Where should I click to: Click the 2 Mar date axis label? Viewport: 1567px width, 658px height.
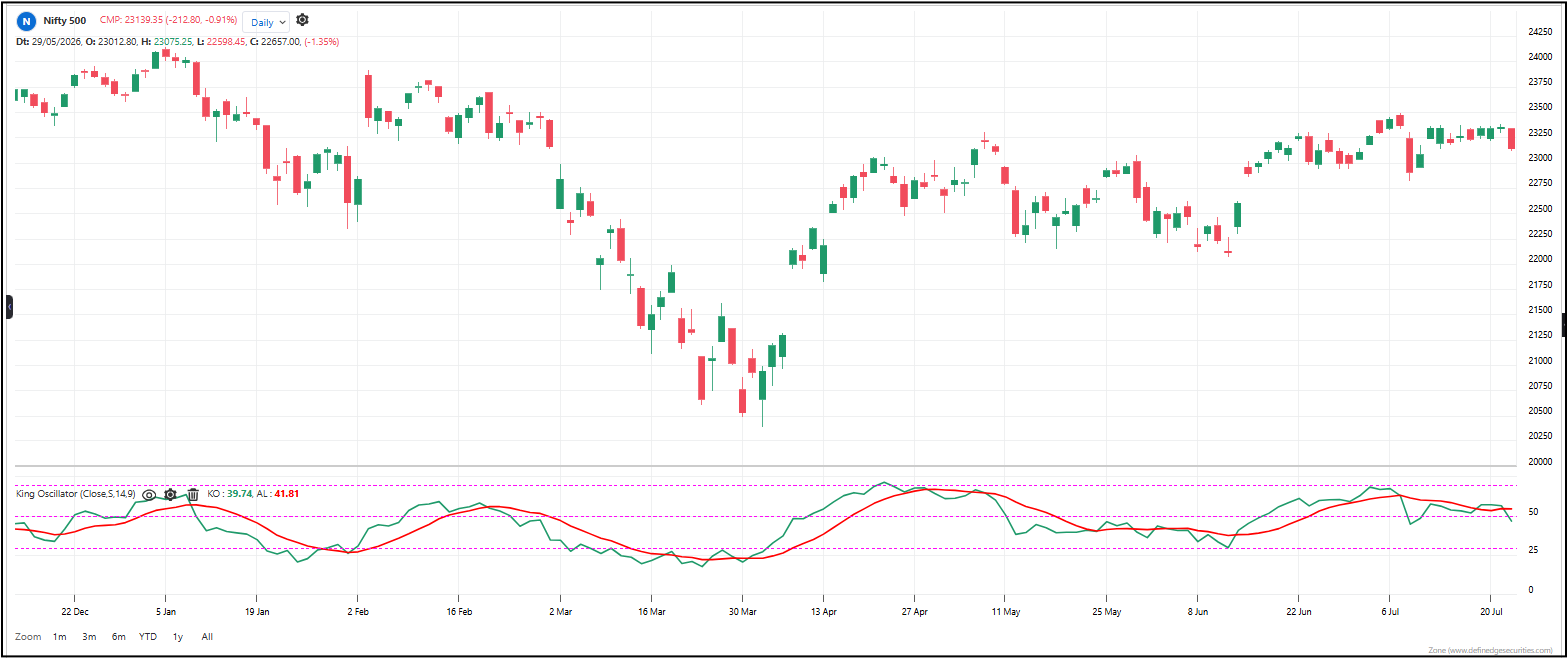(560, 610)
